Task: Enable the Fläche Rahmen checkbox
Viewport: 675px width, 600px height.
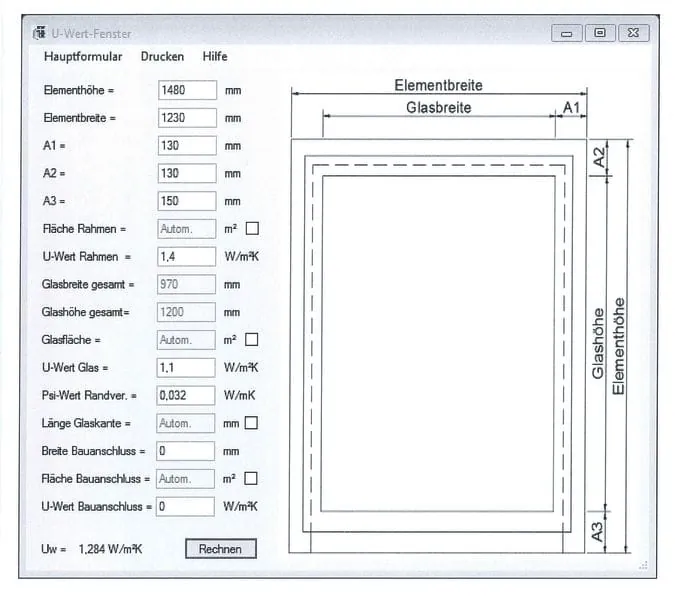Action: 252,229
